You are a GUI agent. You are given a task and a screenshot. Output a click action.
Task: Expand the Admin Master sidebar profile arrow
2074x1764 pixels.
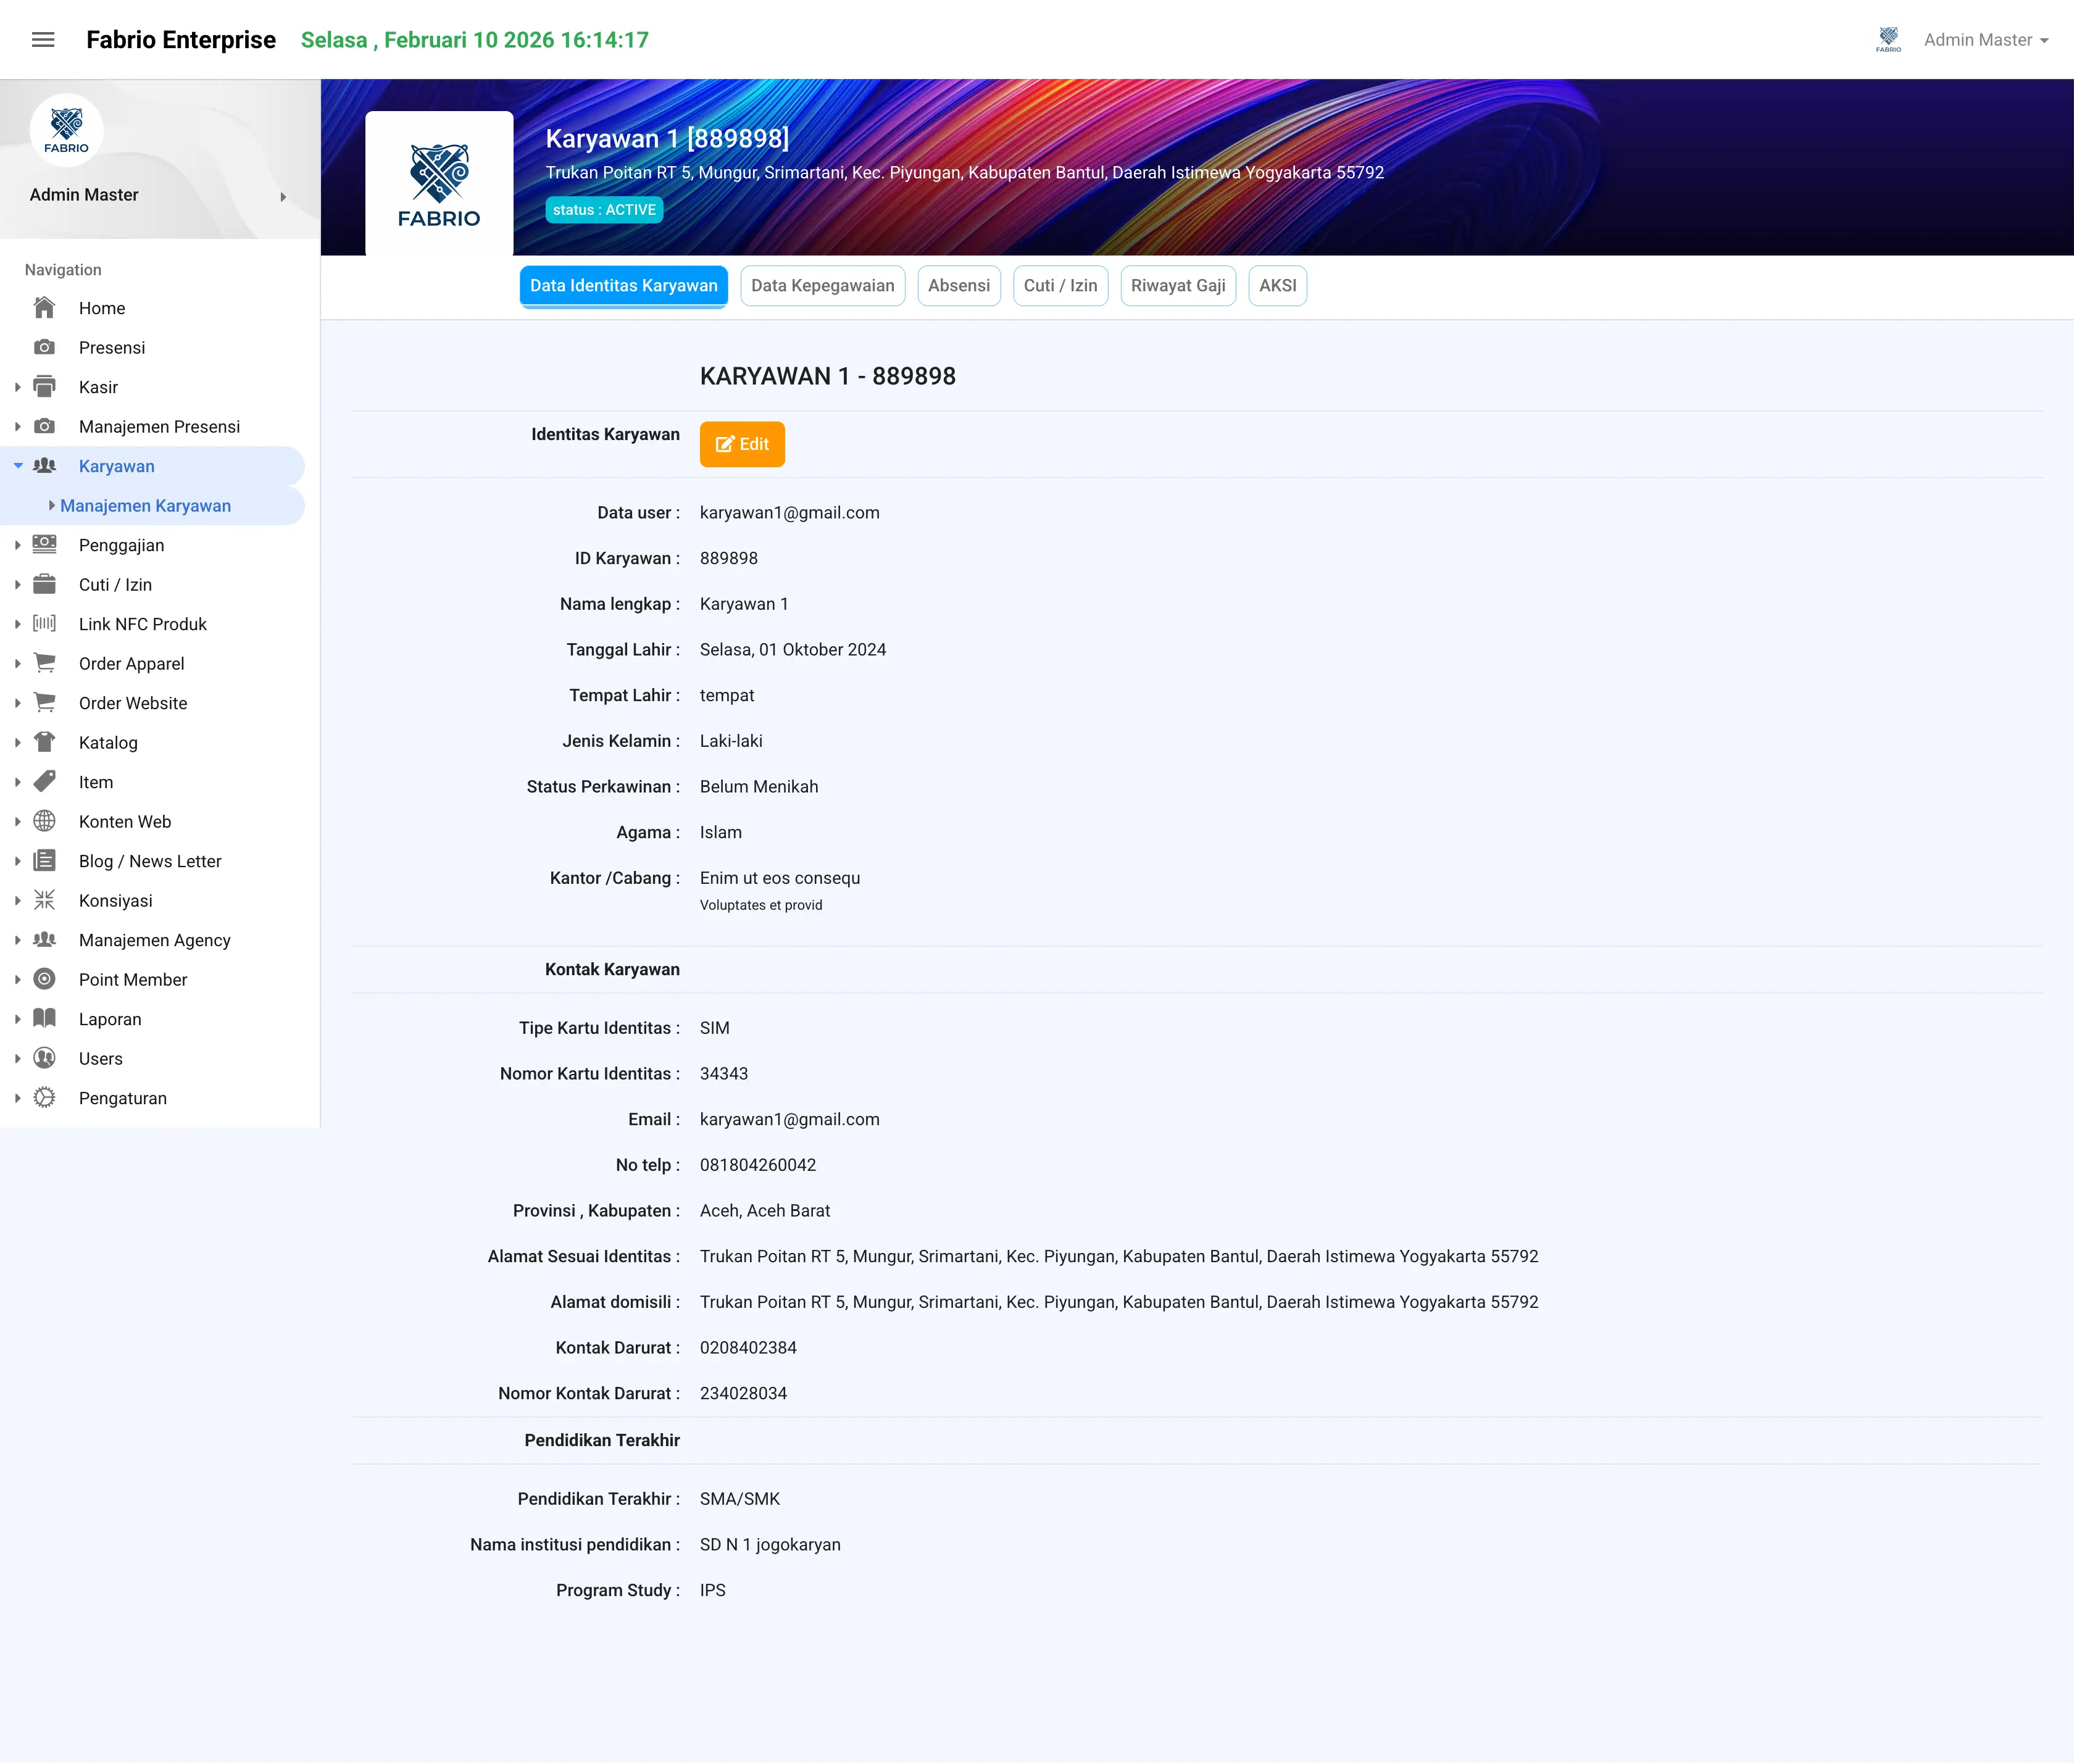tap(283, 197)
